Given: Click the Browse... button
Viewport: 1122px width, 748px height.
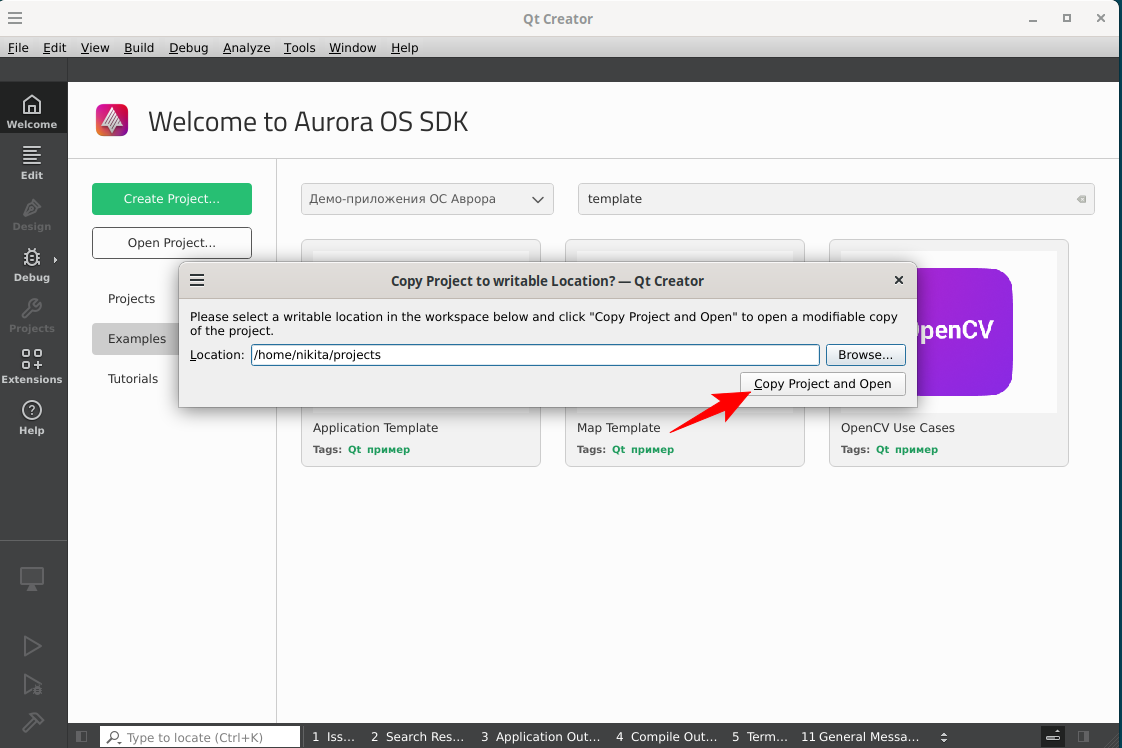Looking at the screenshot, I should coord(866,354).
